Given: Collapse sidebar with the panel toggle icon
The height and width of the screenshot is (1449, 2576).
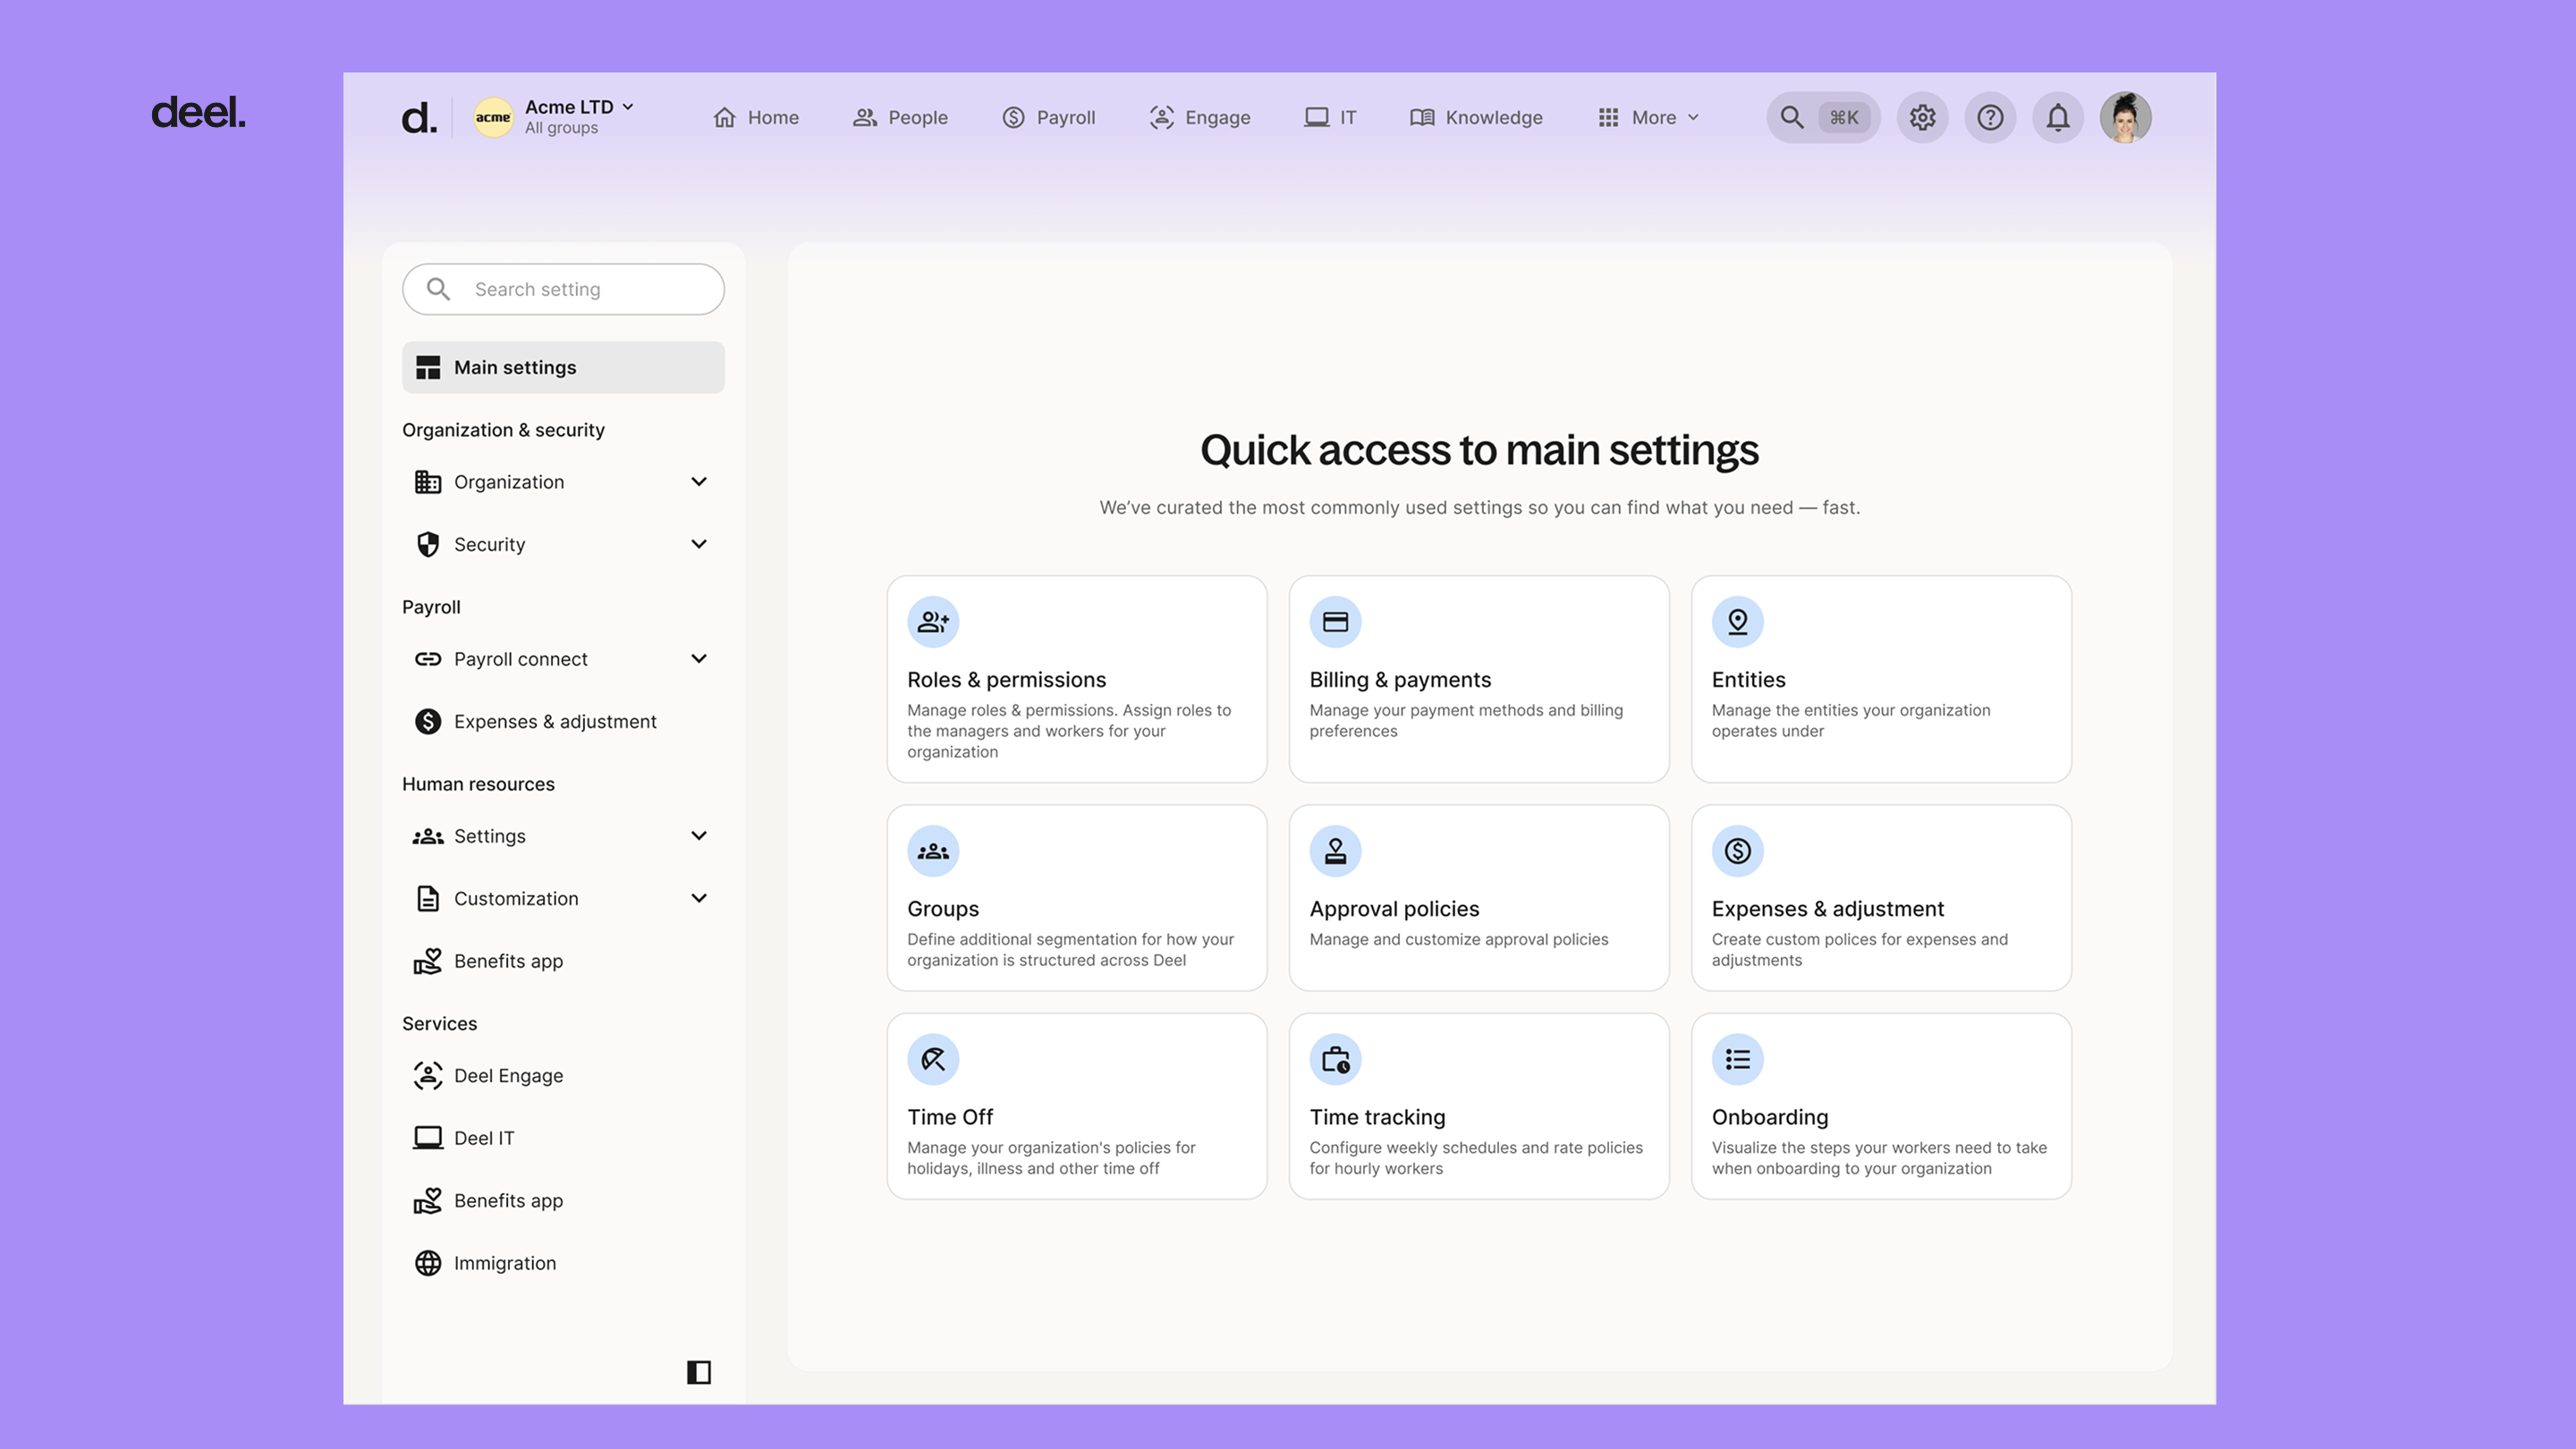Looking at the screenshot, I should [699, 1372].
